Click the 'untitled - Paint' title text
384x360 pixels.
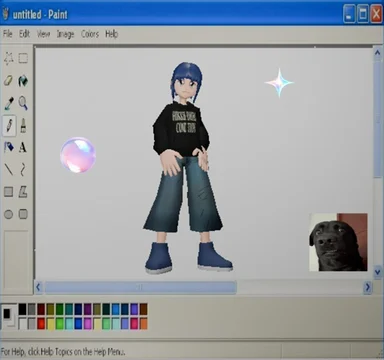[40, 14]
